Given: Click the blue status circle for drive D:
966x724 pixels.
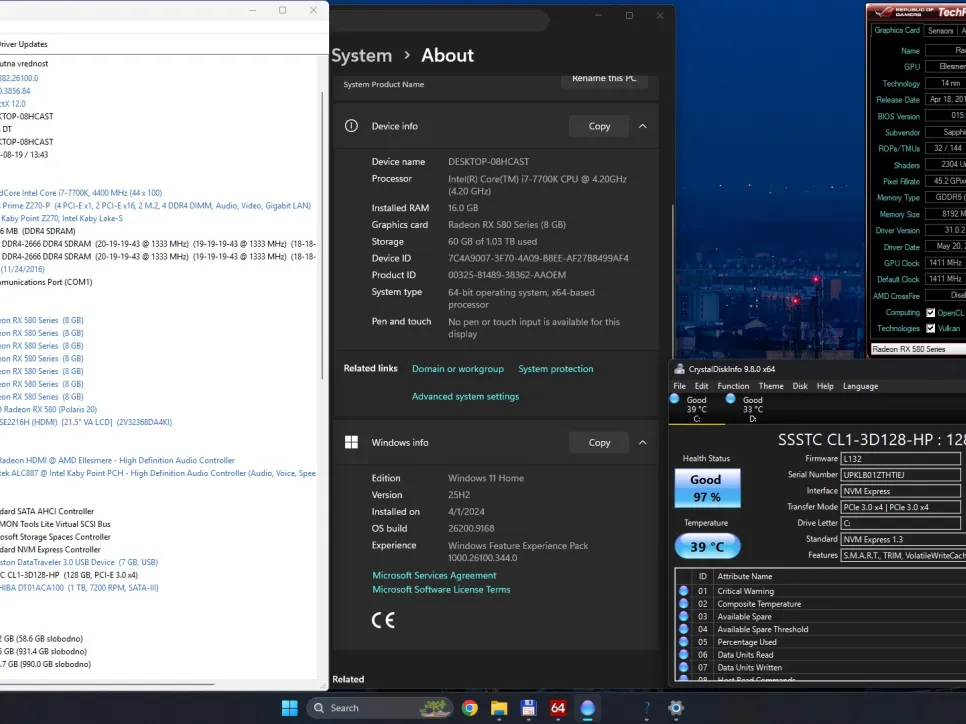Looking at the screenshot, I should point(731,399).
